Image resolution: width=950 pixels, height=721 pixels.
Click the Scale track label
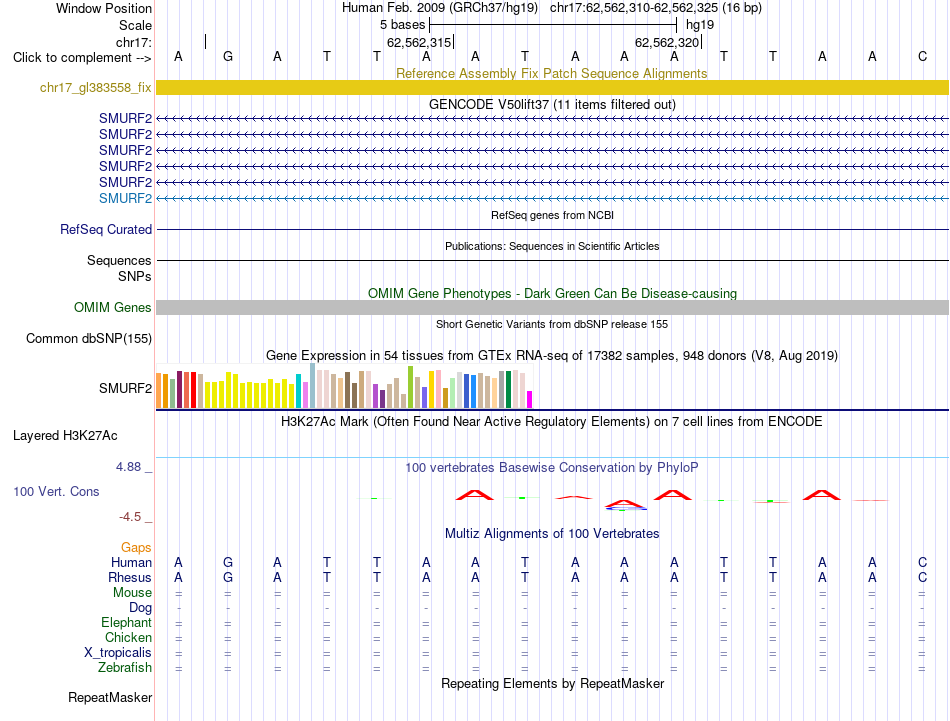point(135,25)
